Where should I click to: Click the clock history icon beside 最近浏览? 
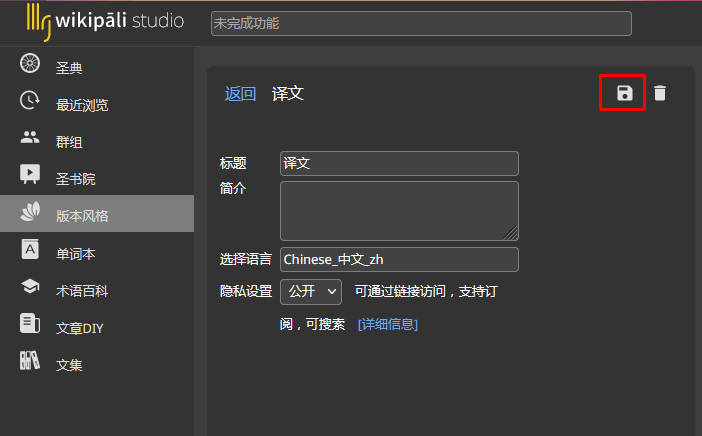coord(30,100)
